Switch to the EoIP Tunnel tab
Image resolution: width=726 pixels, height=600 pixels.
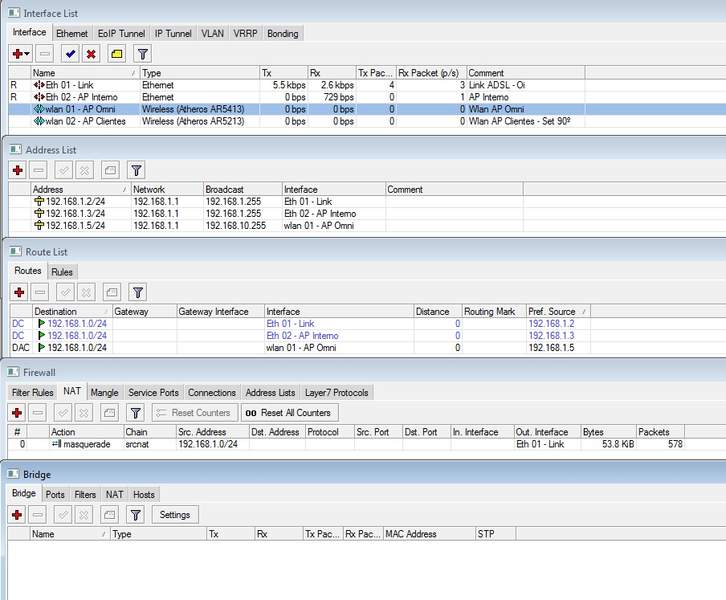(122, 33)
